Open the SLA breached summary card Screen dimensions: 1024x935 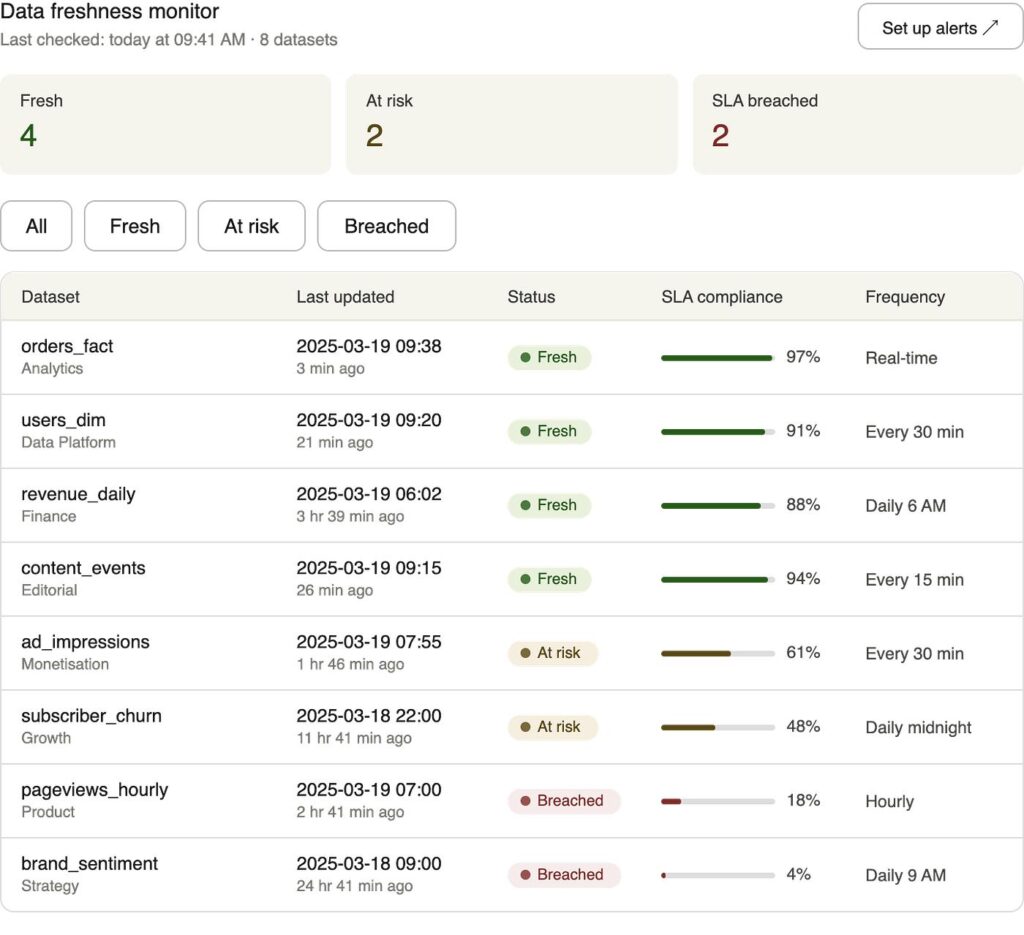coord(858,124)
